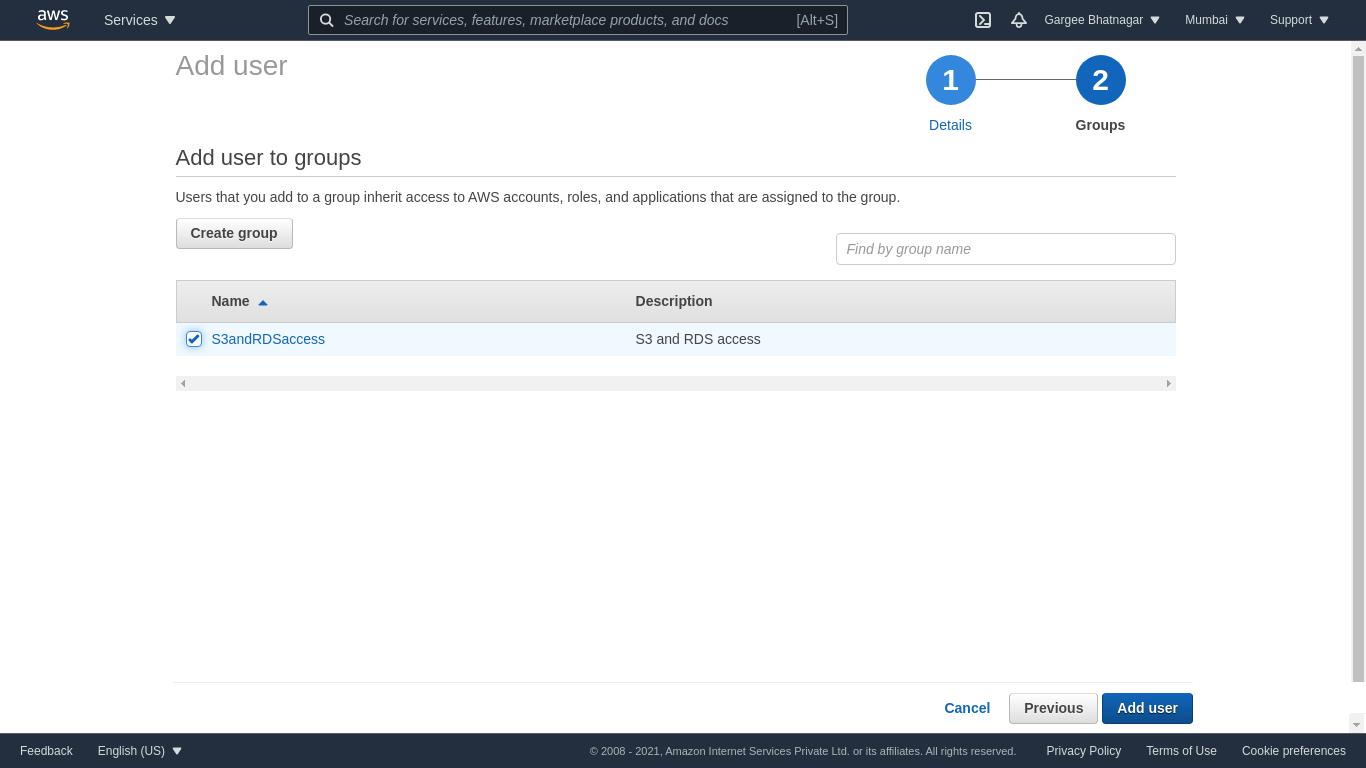
Task: Open the Gargee Bhatnagar account menu
Action: [x=1102, y=20]
